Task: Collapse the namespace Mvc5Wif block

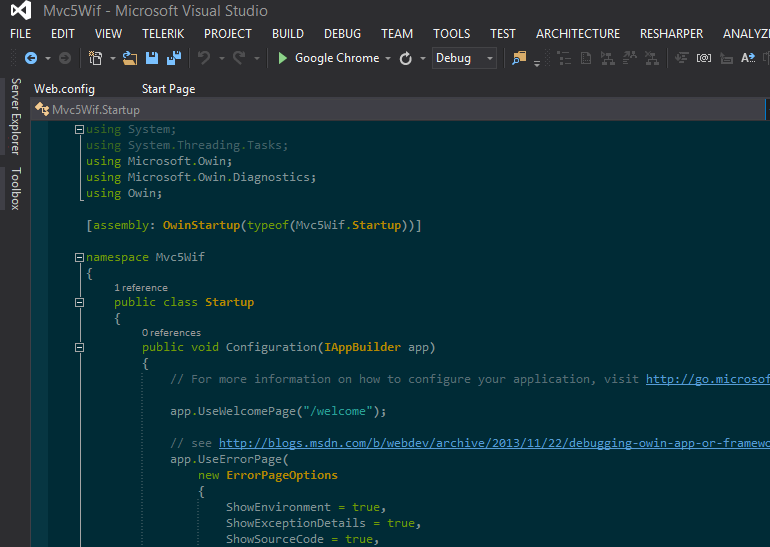Action: coord(79,257)
